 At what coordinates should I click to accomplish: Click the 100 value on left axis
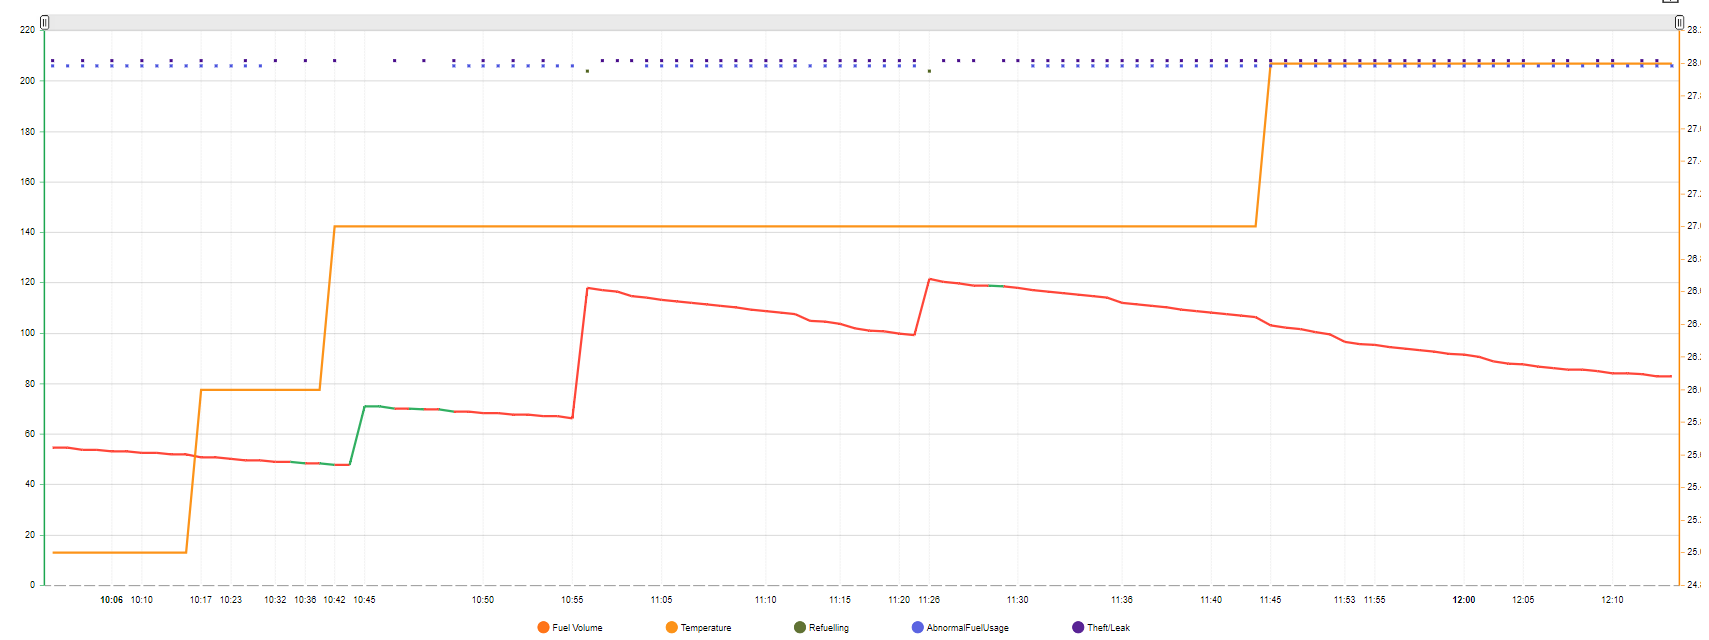click(x=27, y=333)
